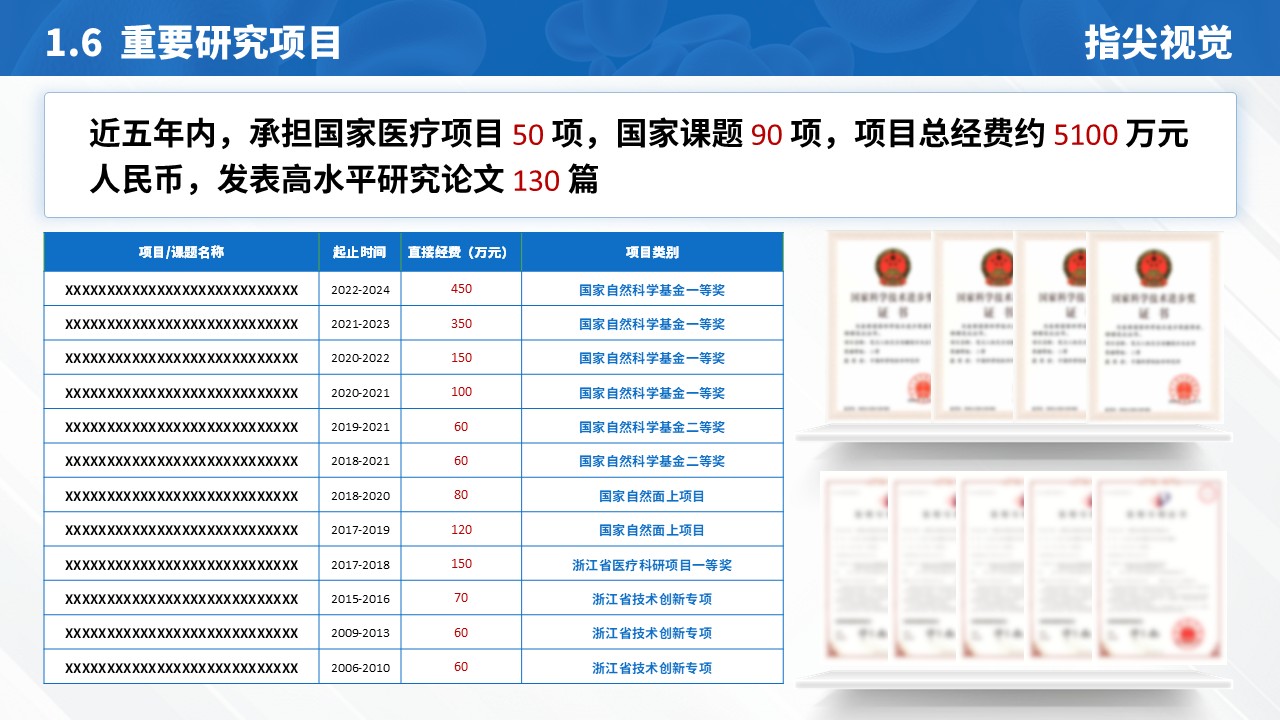The image size is (1280, 720).
Task: Click "国家自然科学基金二等奖" in the 2019-2021 row
Action: [x=652, y=427]
